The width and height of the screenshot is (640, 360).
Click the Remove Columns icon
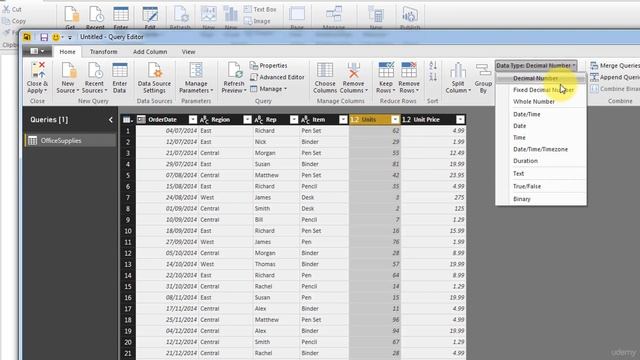tap(353, 70)
